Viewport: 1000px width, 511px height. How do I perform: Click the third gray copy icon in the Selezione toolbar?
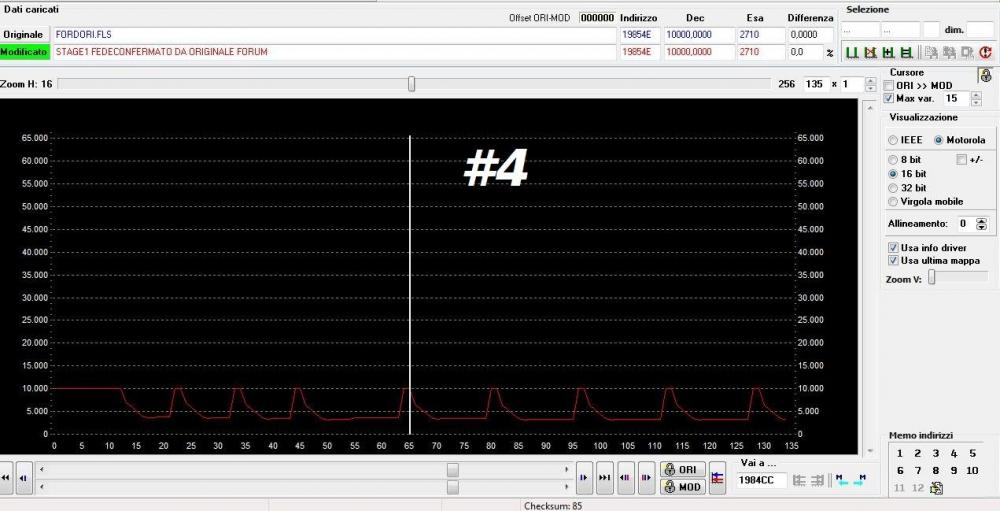click(x=967, y=52)
